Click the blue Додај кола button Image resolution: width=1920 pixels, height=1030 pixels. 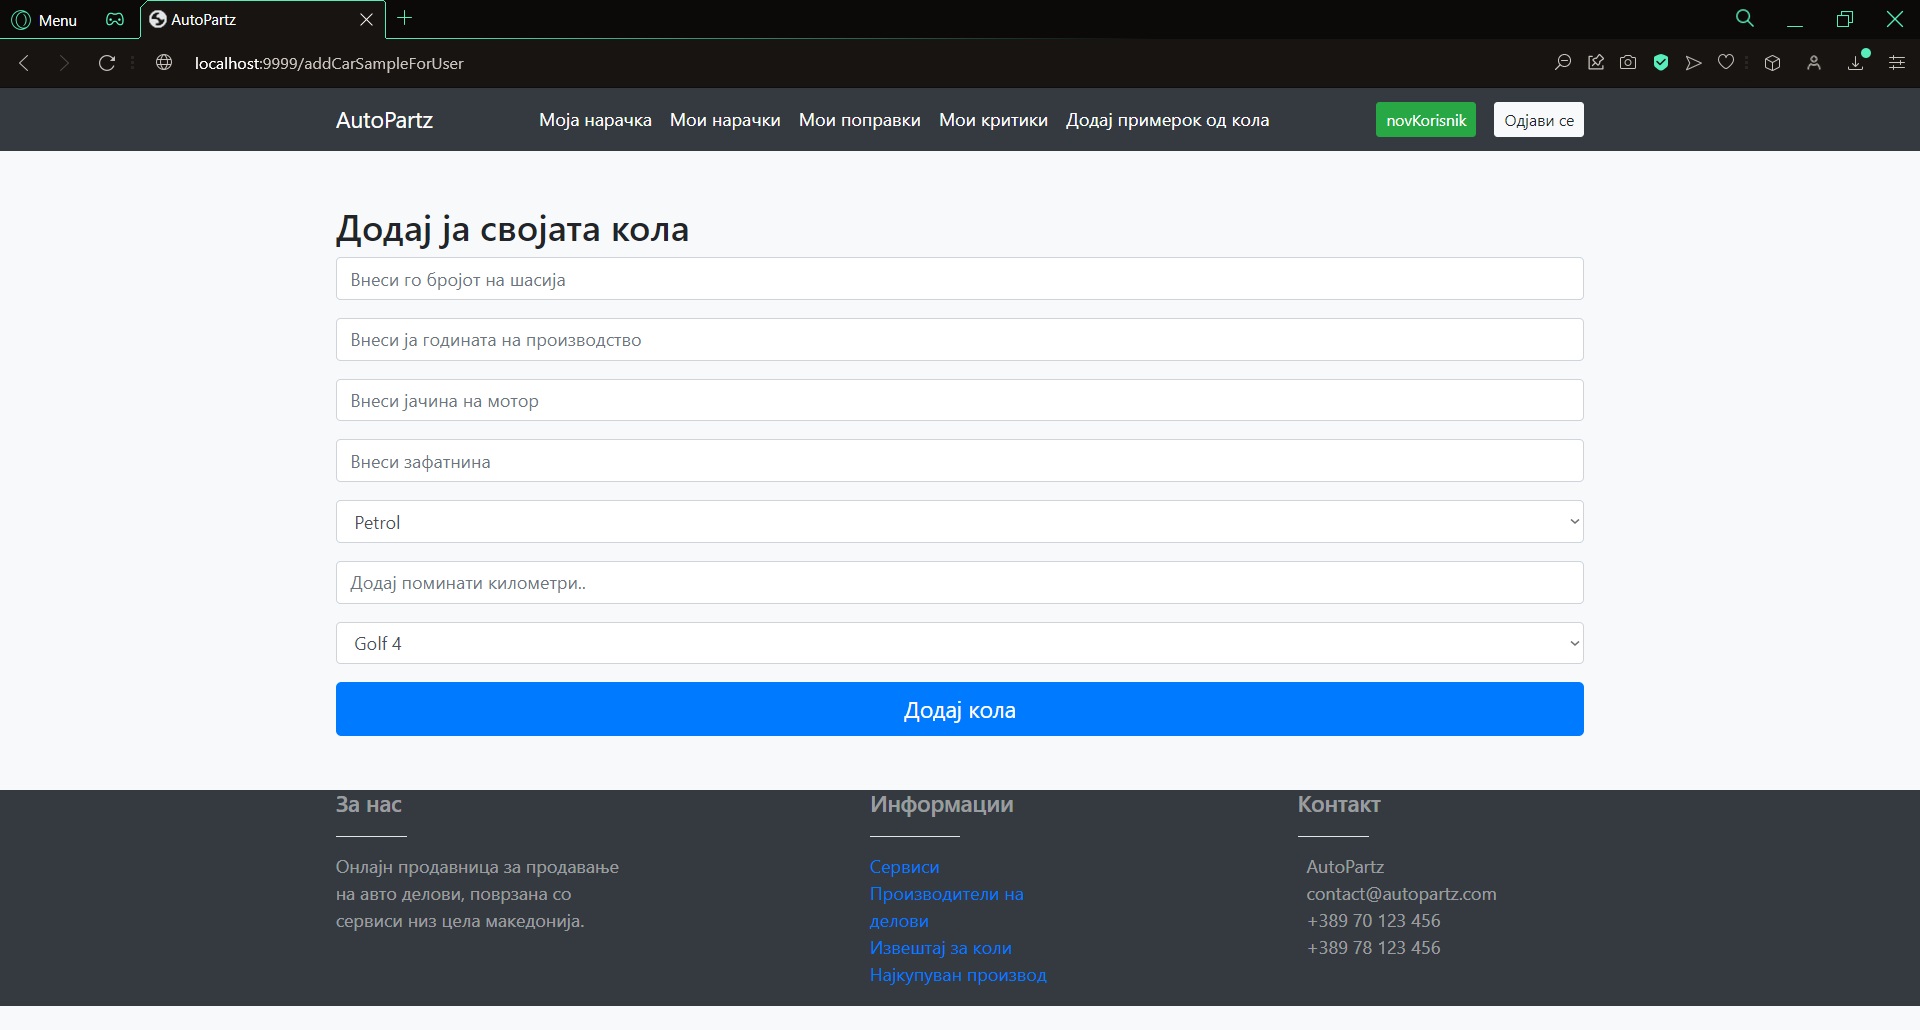coord(959,710)
